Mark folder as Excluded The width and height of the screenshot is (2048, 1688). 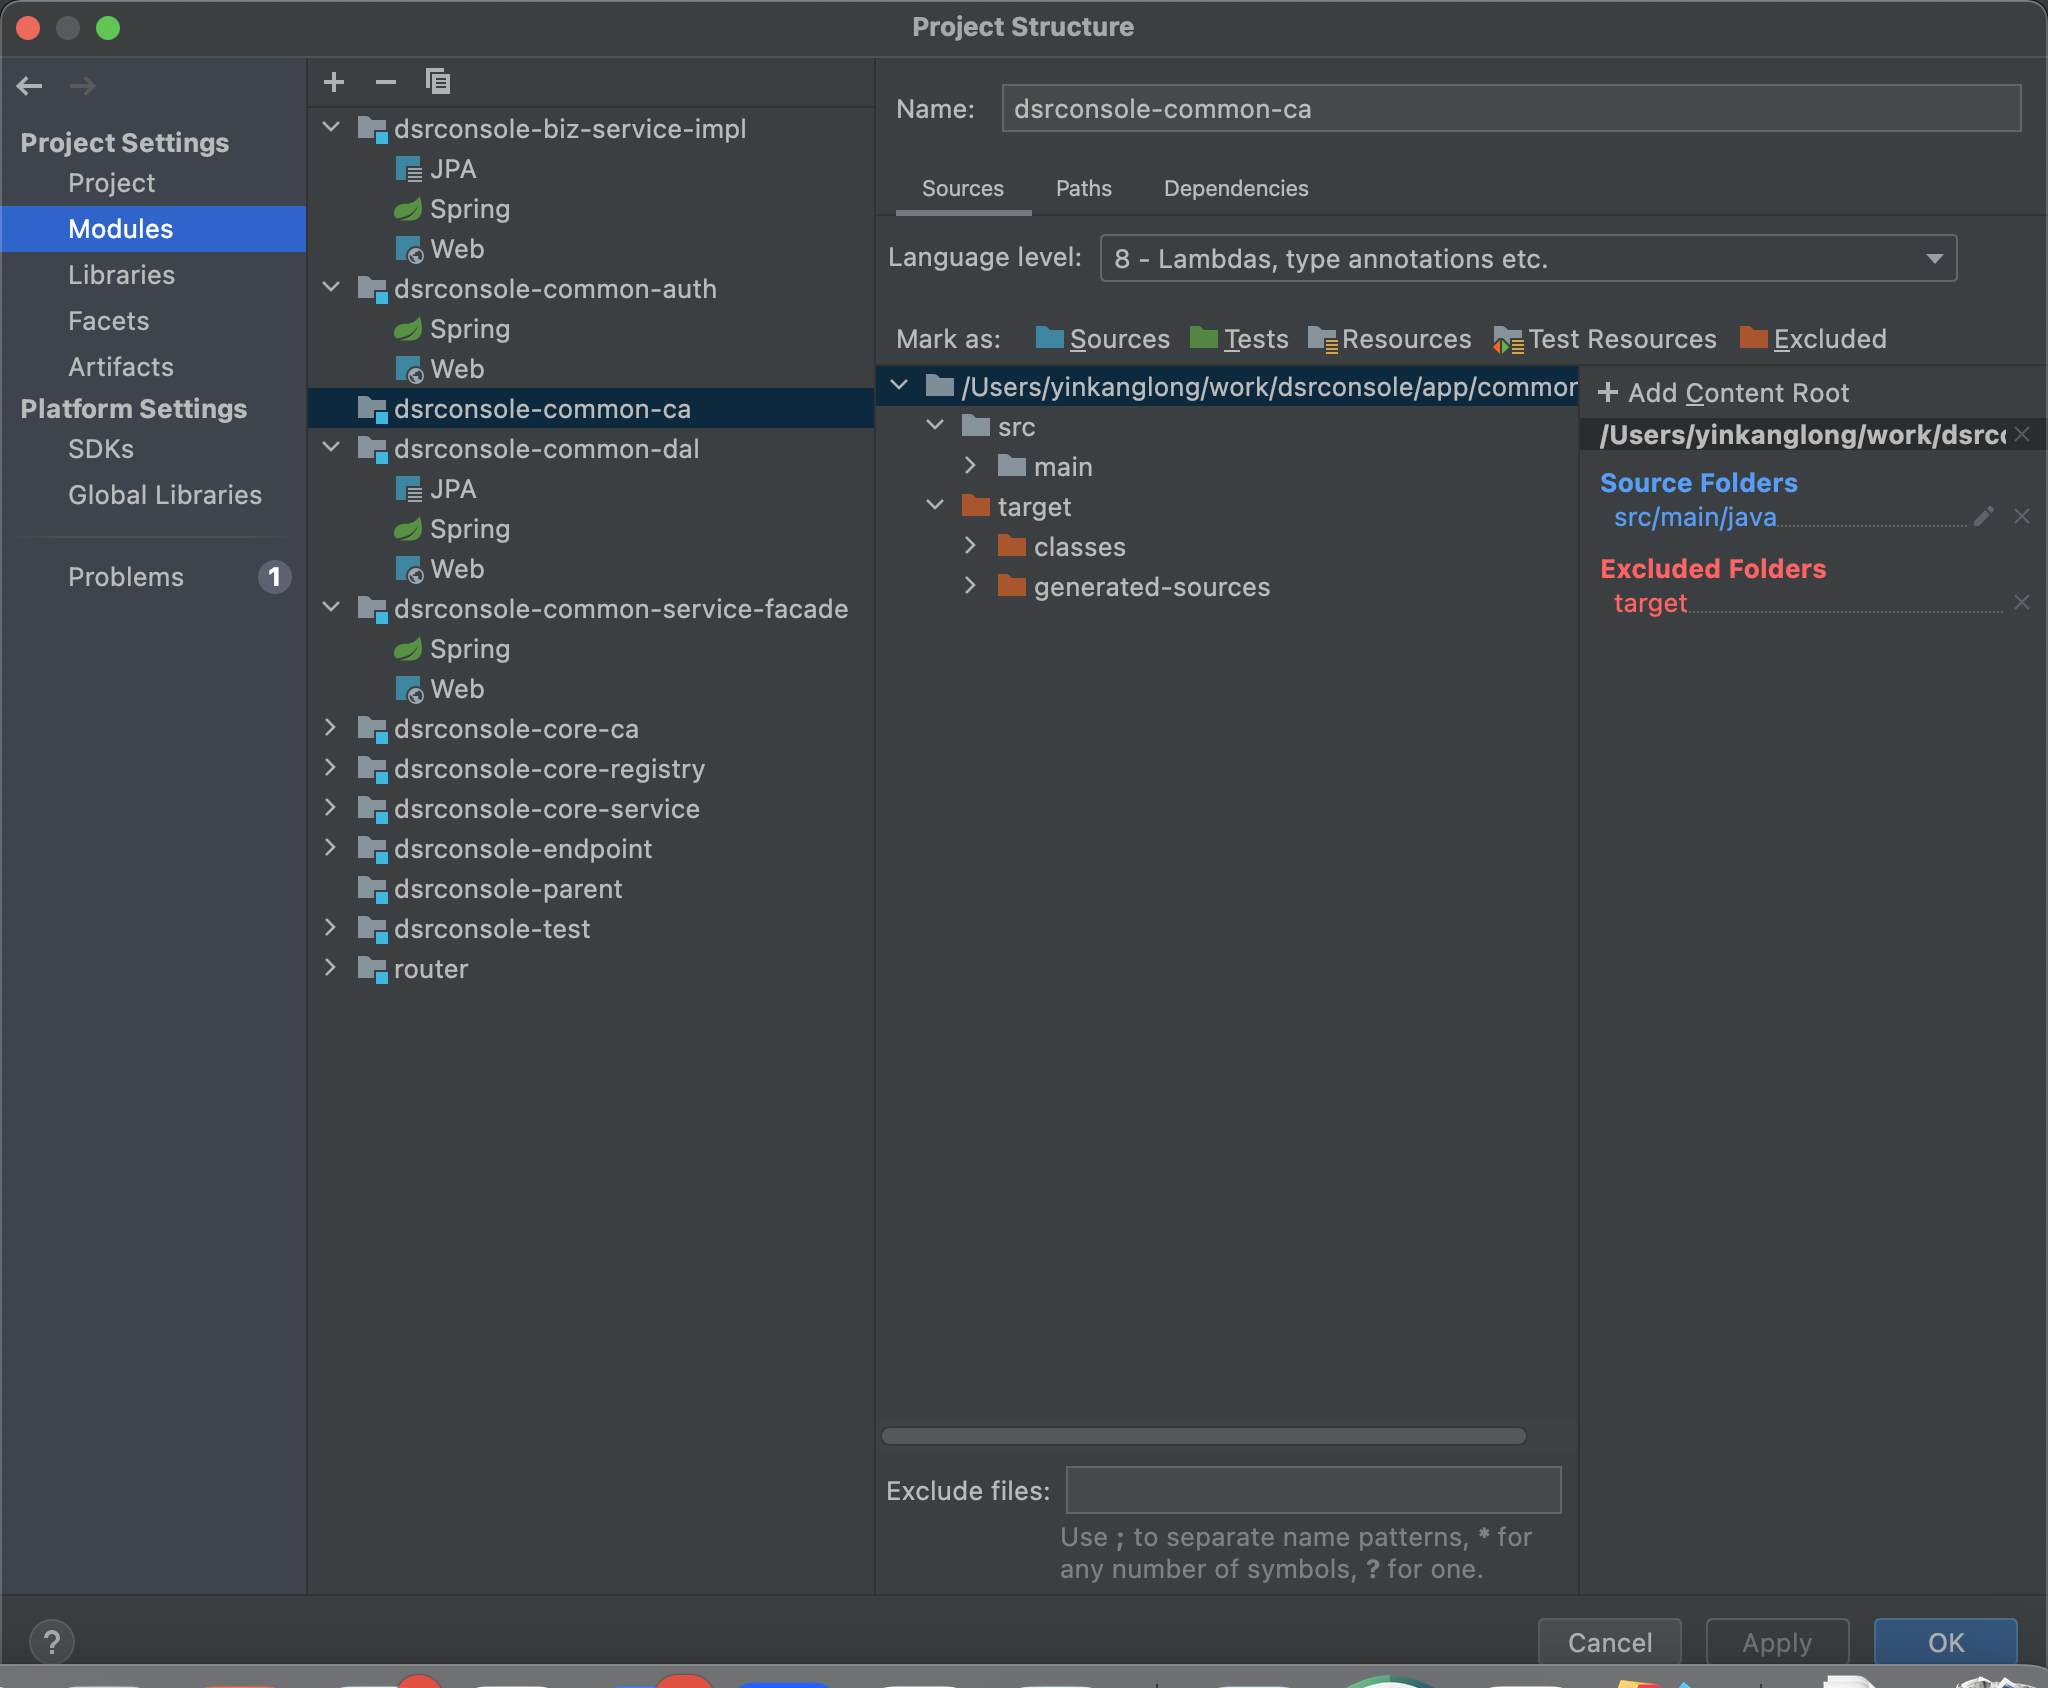(1812, 339)
